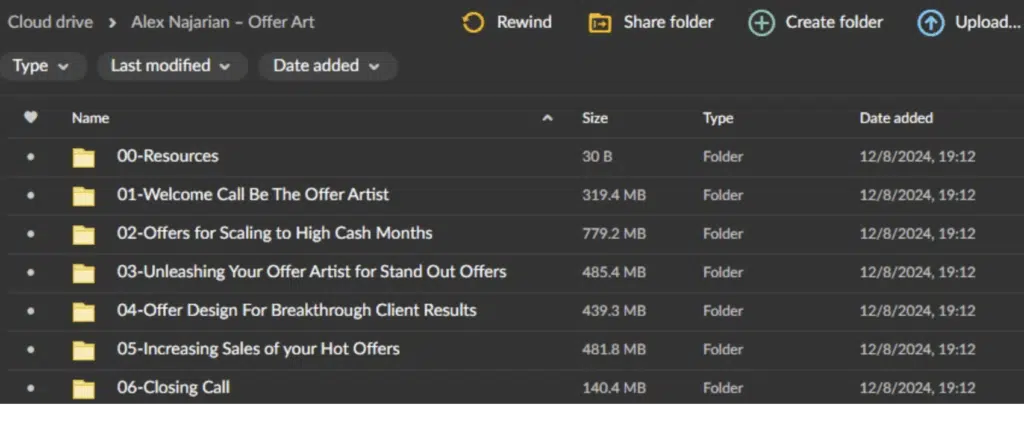The image size is (1024, 440).
Task: Open the 06-Closing Call folder
Action: [173, 387]
